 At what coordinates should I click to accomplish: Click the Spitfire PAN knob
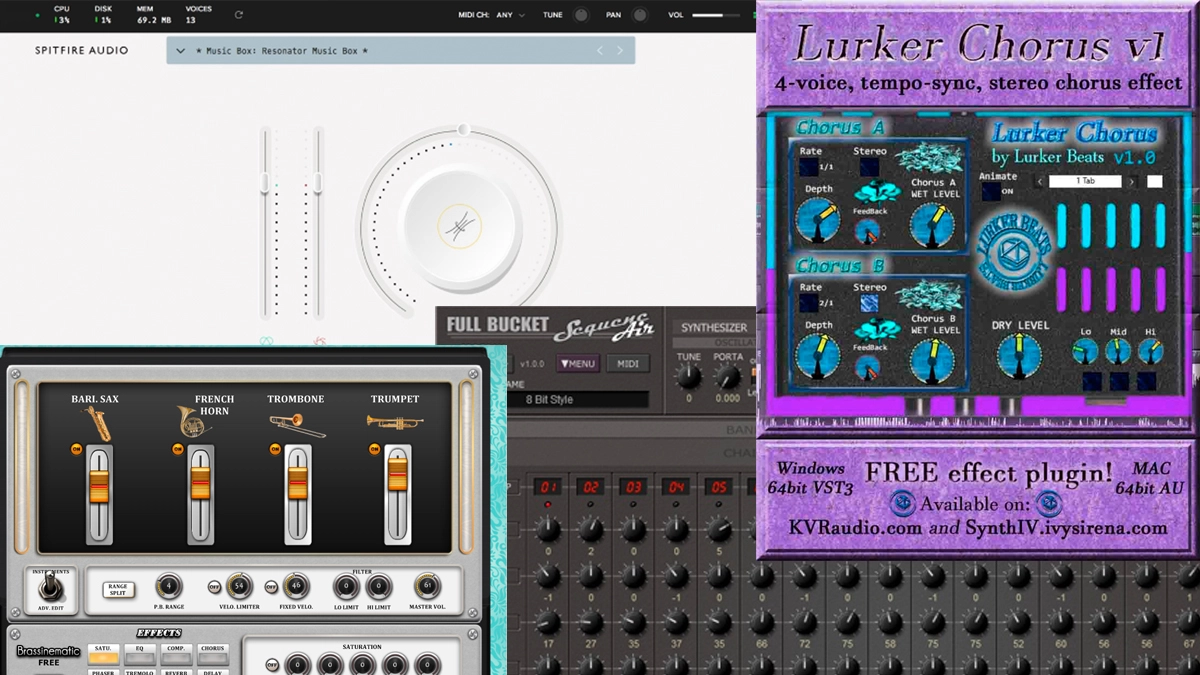pos(639,15)
